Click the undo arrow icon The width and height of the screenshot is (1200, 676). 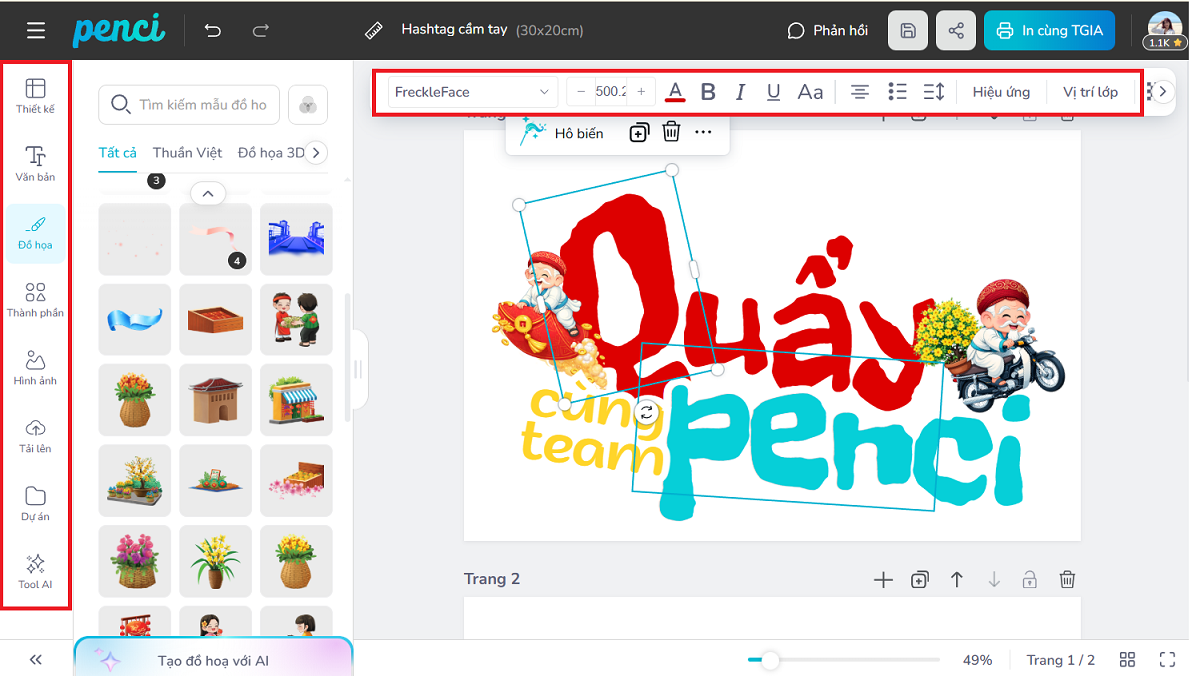213,31
